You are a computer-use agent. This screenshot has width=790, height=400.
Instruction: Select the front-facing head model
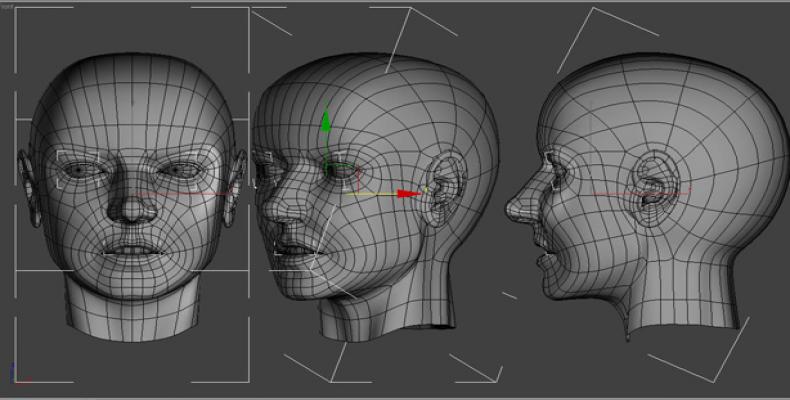pos(132,195)
